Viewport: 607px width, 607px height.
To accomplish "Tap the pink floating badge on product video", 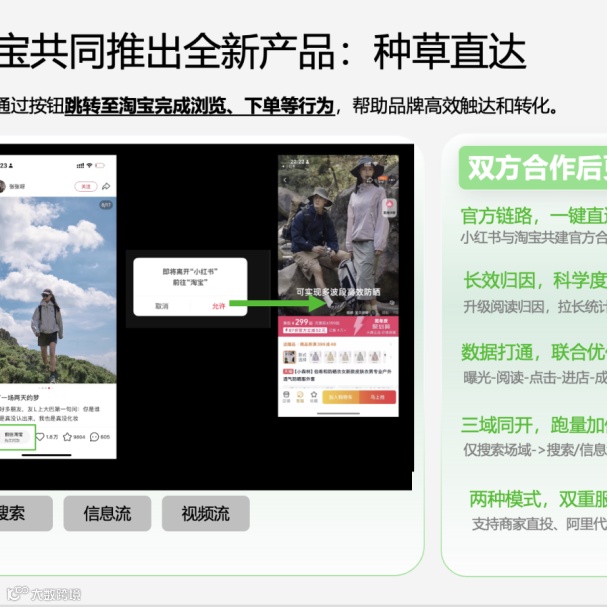I will pos(389,207).
